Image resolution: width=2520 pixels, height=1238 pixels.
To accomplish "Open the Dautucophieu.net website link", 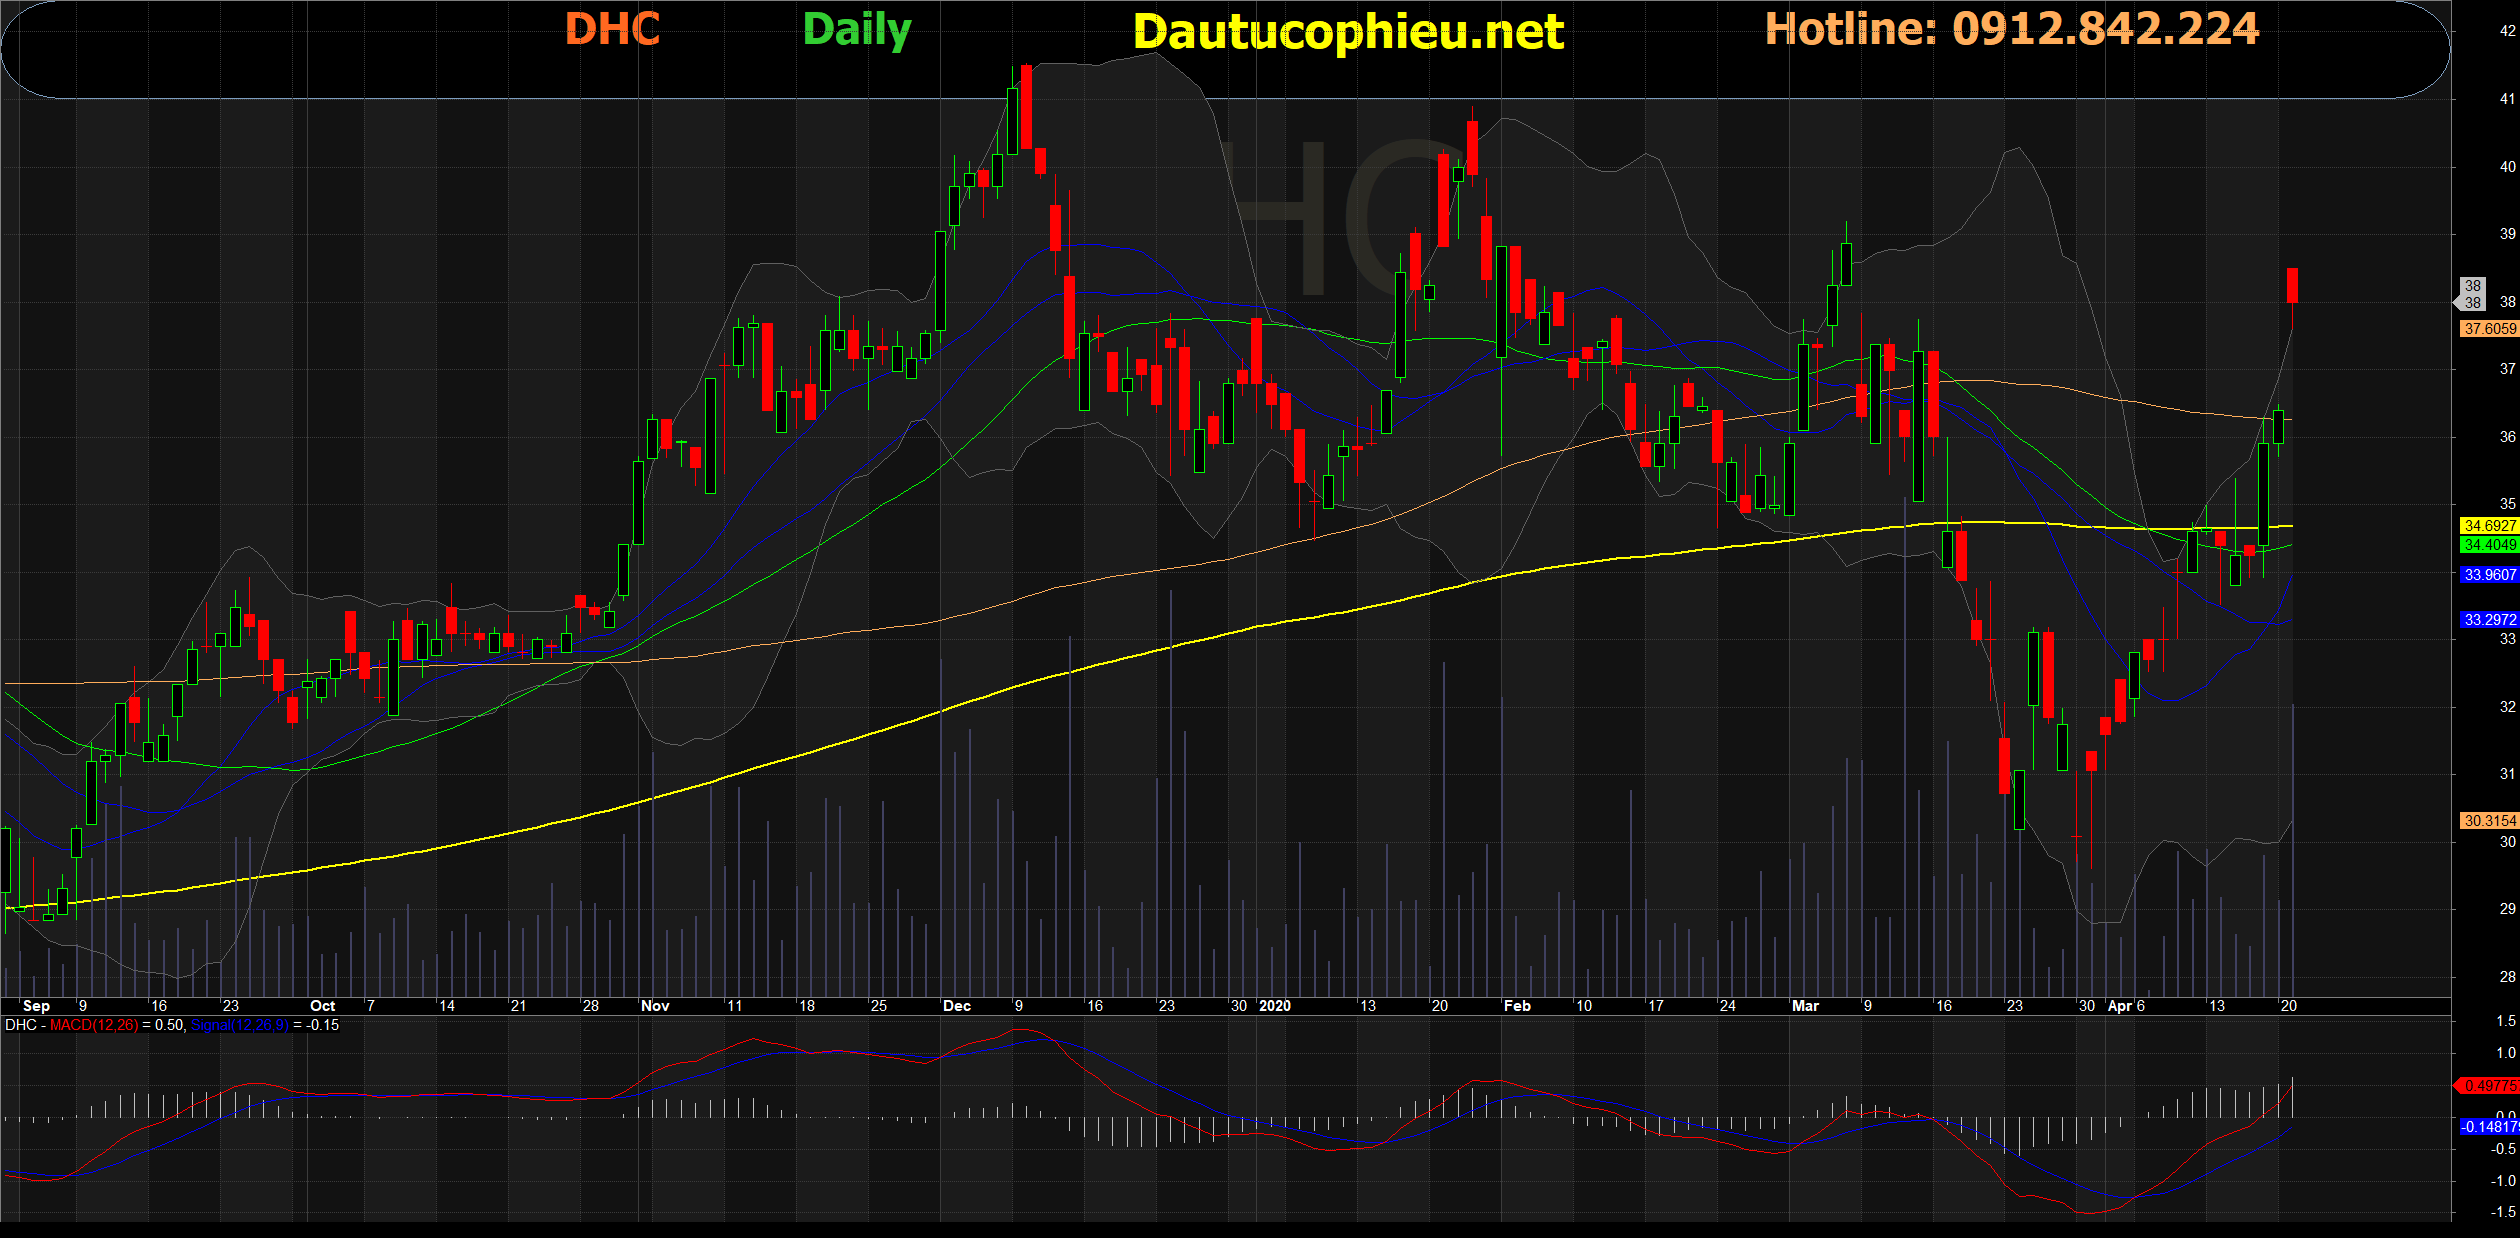I will click(1348, 32).
